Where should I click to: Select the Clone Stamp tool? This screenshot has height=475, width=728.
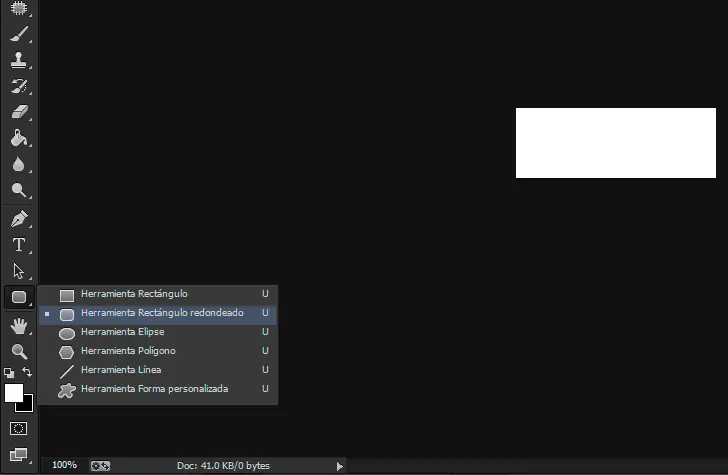[x=19, y=60]
